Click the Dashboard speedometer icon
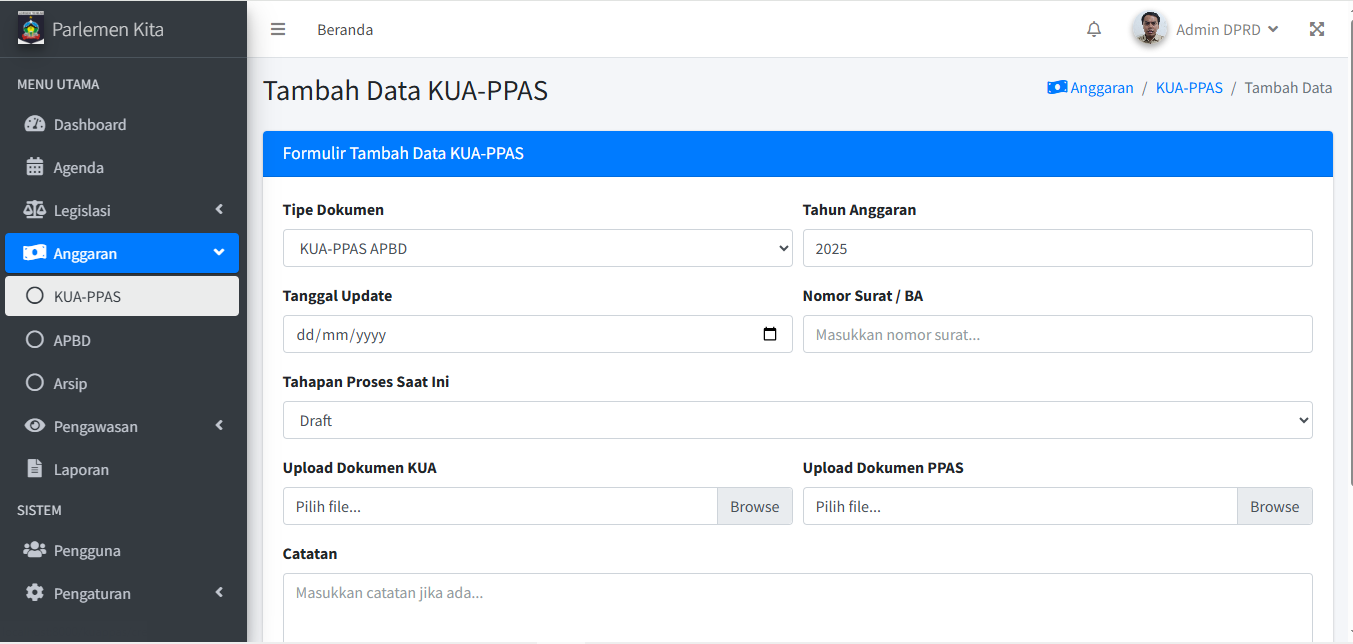Viewport: 1353px width, 644px height. point(35,125)
